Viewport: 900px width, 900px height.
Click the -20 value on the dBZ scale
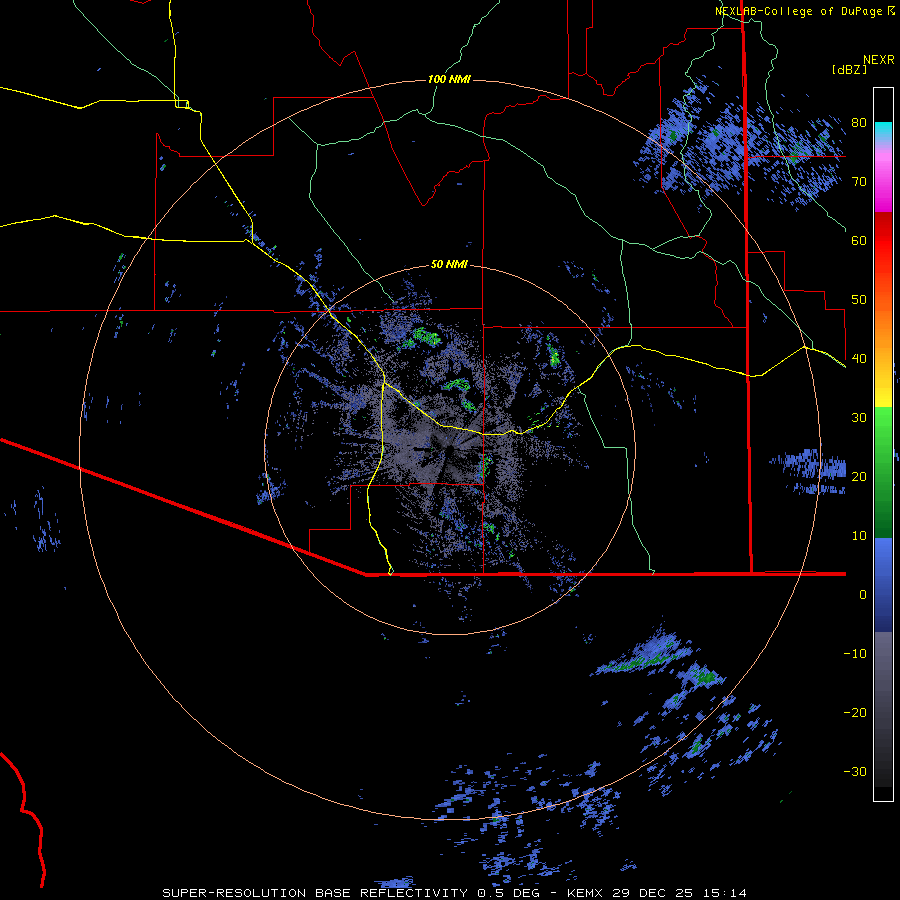click(x=855, y=712)
